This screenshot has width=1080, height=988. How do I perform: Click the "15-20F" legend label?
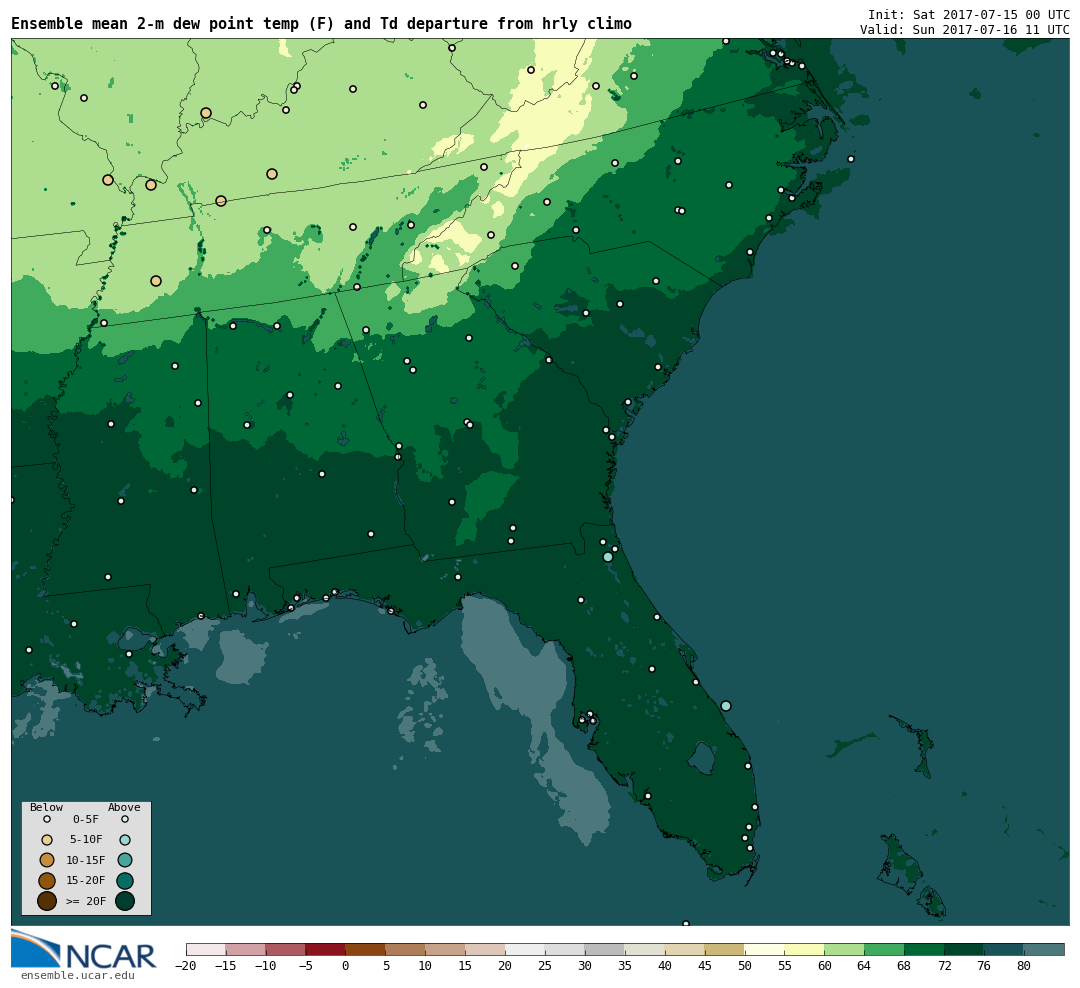86,881
